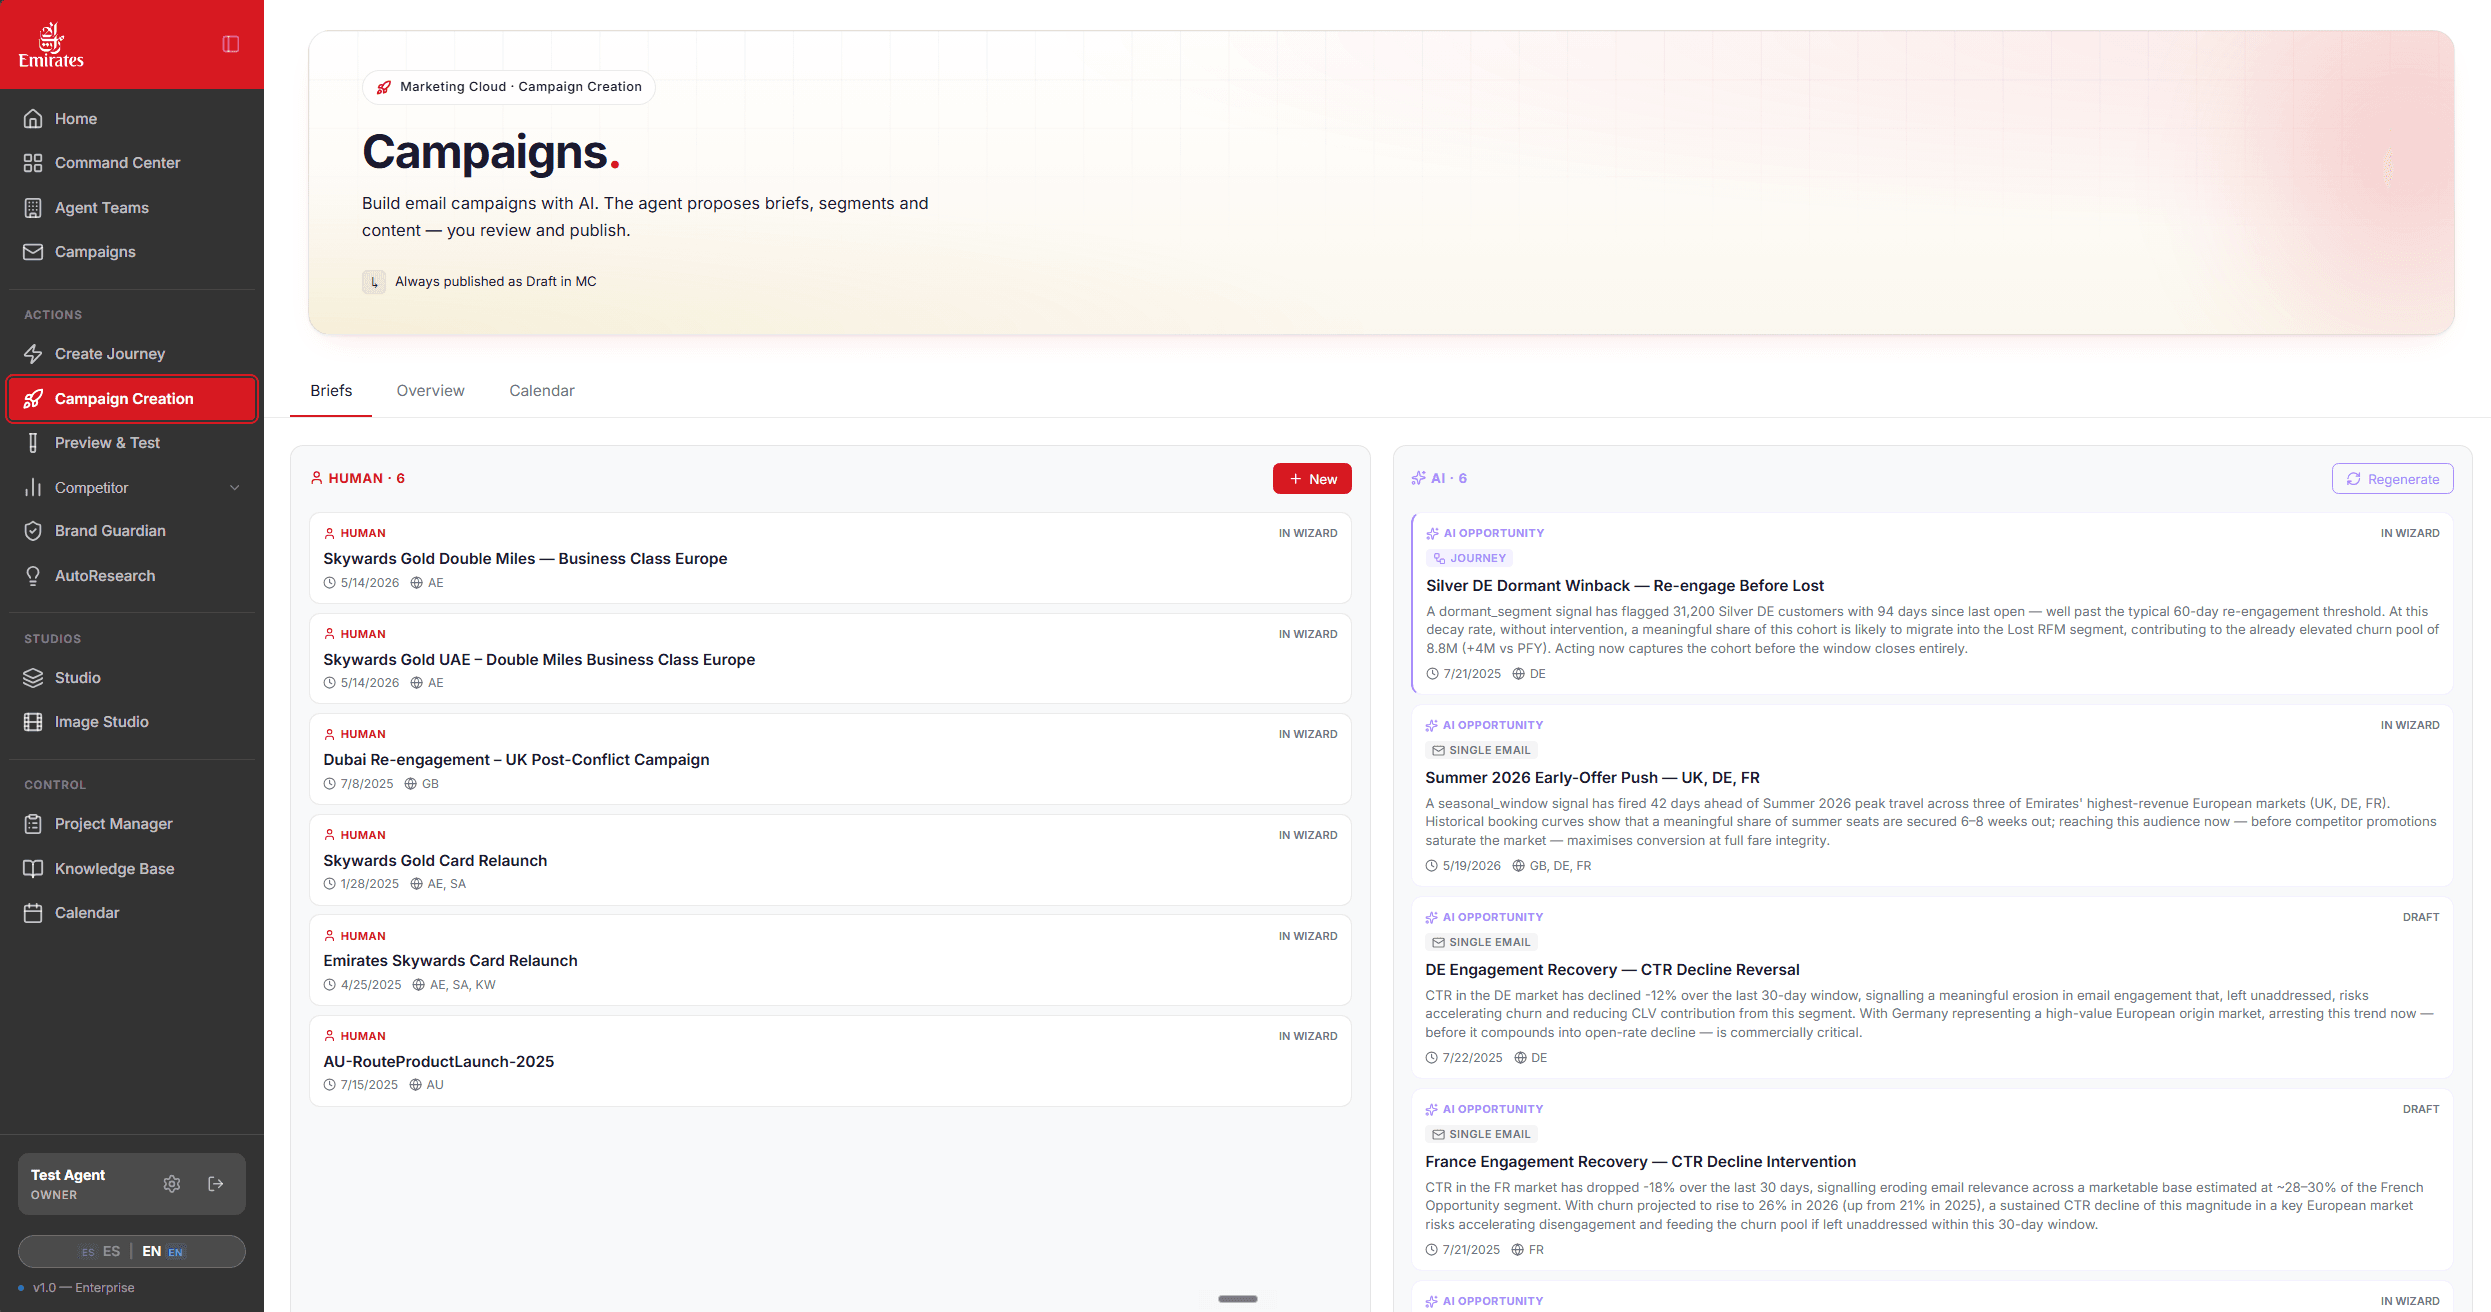Click DRAFT status on DE Engagement Recovery
Viewport: 2491px width, 1312px height.
(x=2421, y=917)
